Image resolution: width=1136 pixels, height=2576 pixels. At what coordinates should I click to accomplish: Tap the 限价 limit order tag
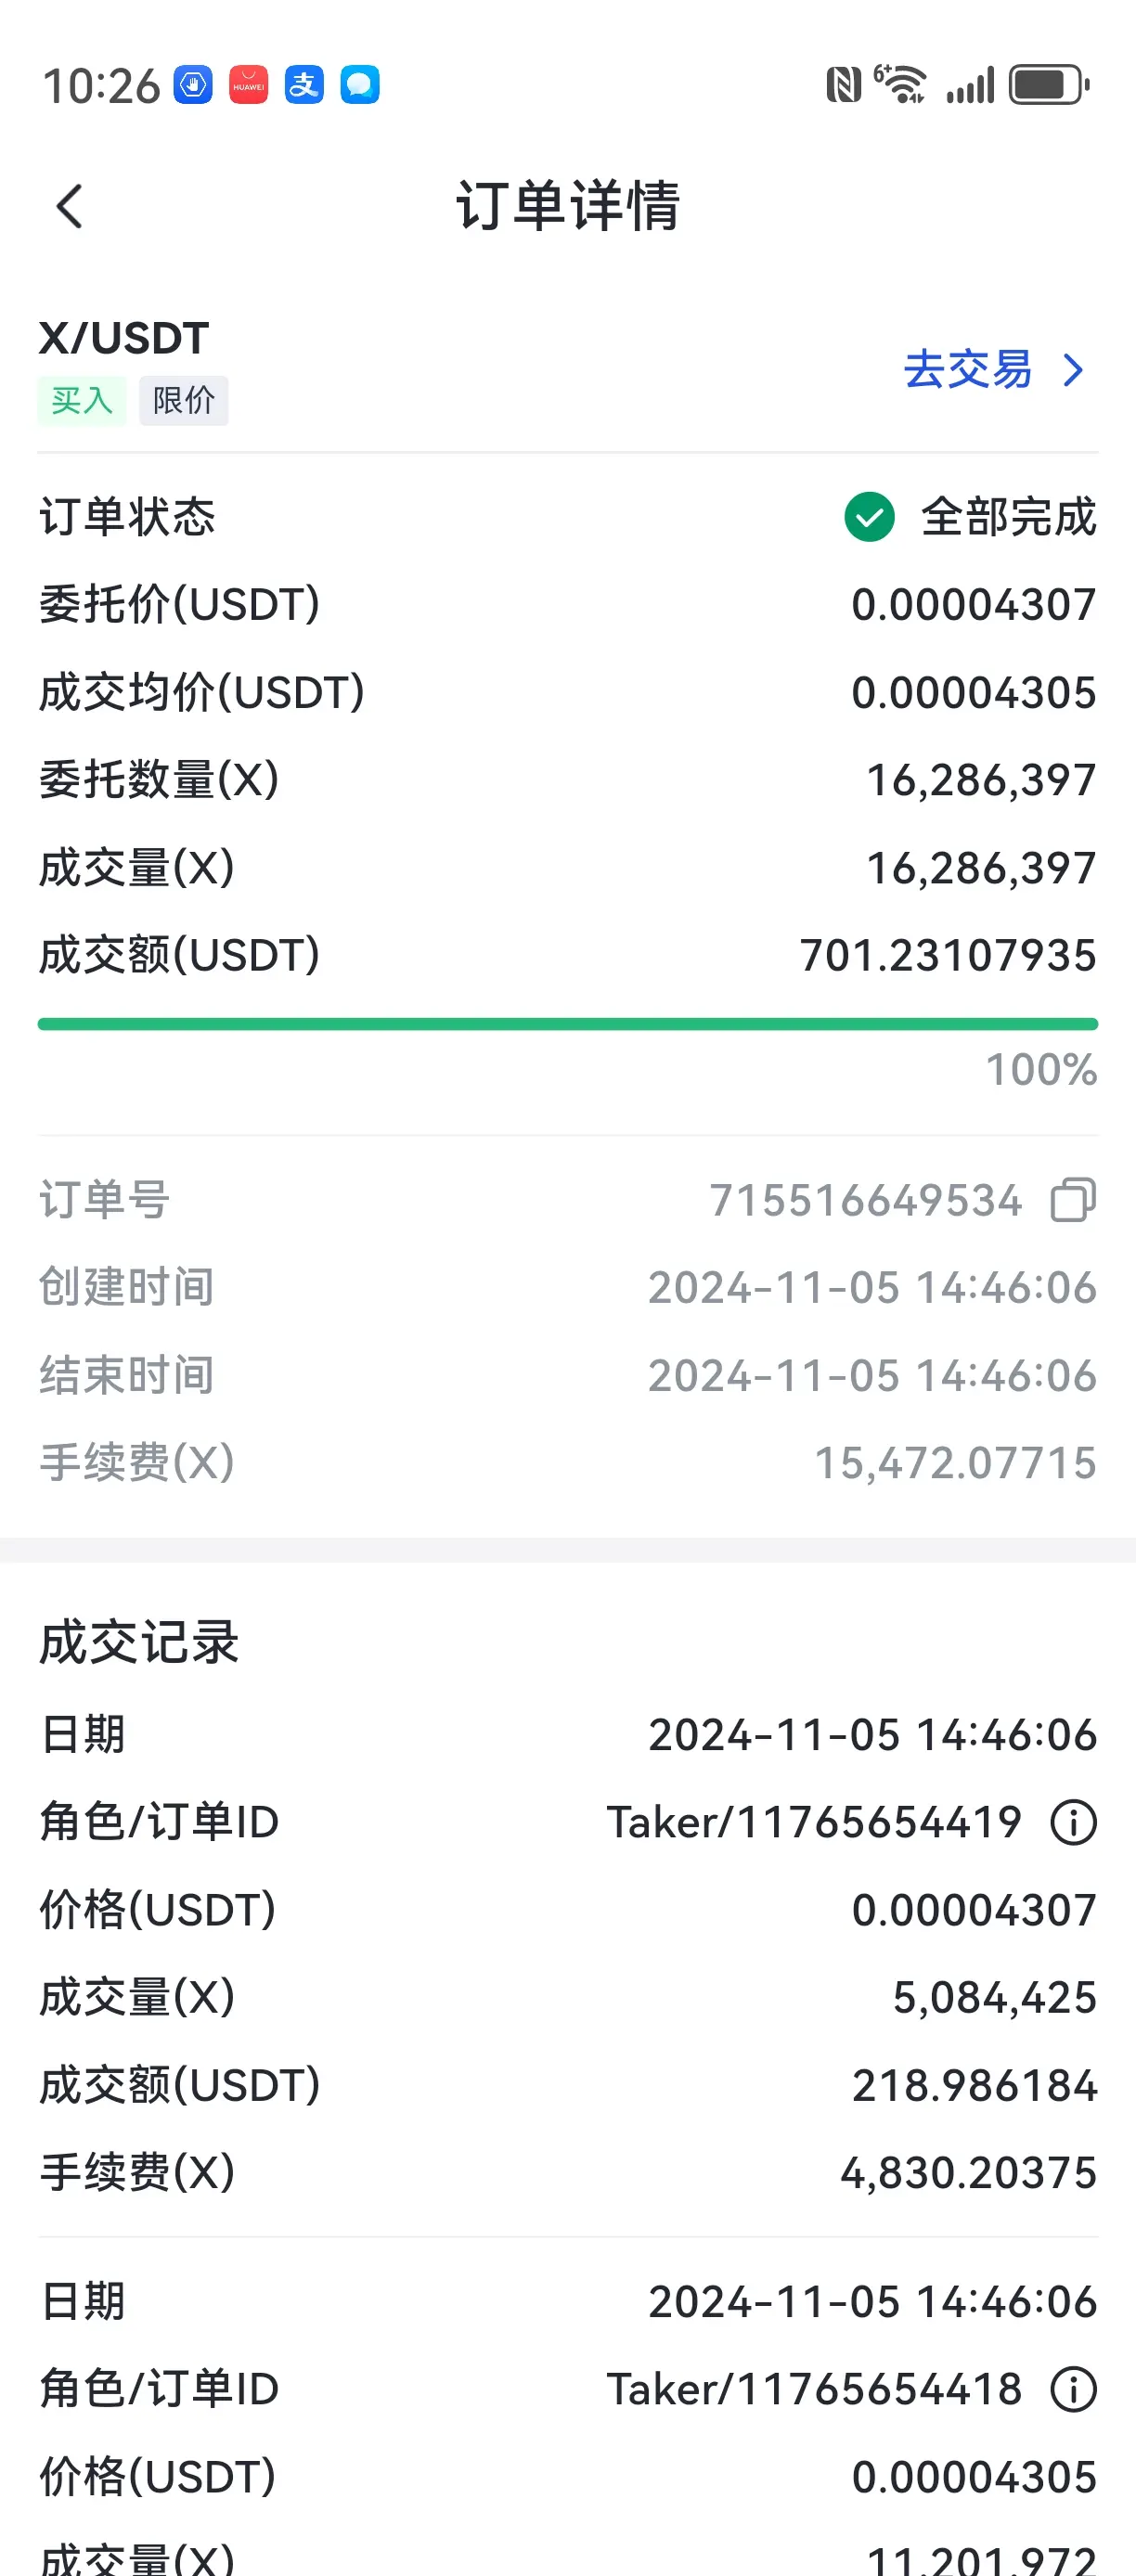tap(184, 401)
